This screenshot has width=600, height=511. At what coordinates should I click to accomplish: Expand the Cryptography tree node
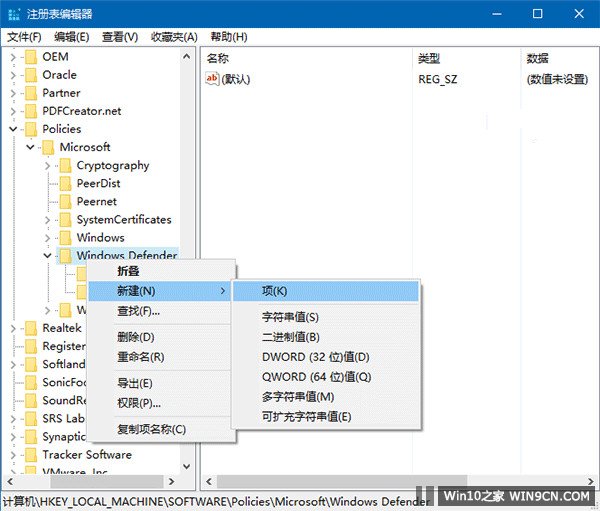point(48,166)
